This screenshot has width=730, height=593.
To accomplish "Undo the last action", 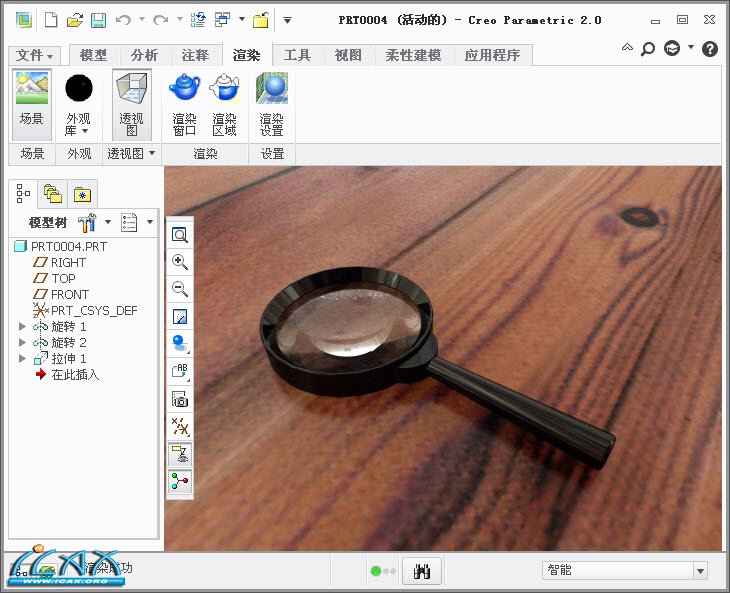I will tap(123, 20).
